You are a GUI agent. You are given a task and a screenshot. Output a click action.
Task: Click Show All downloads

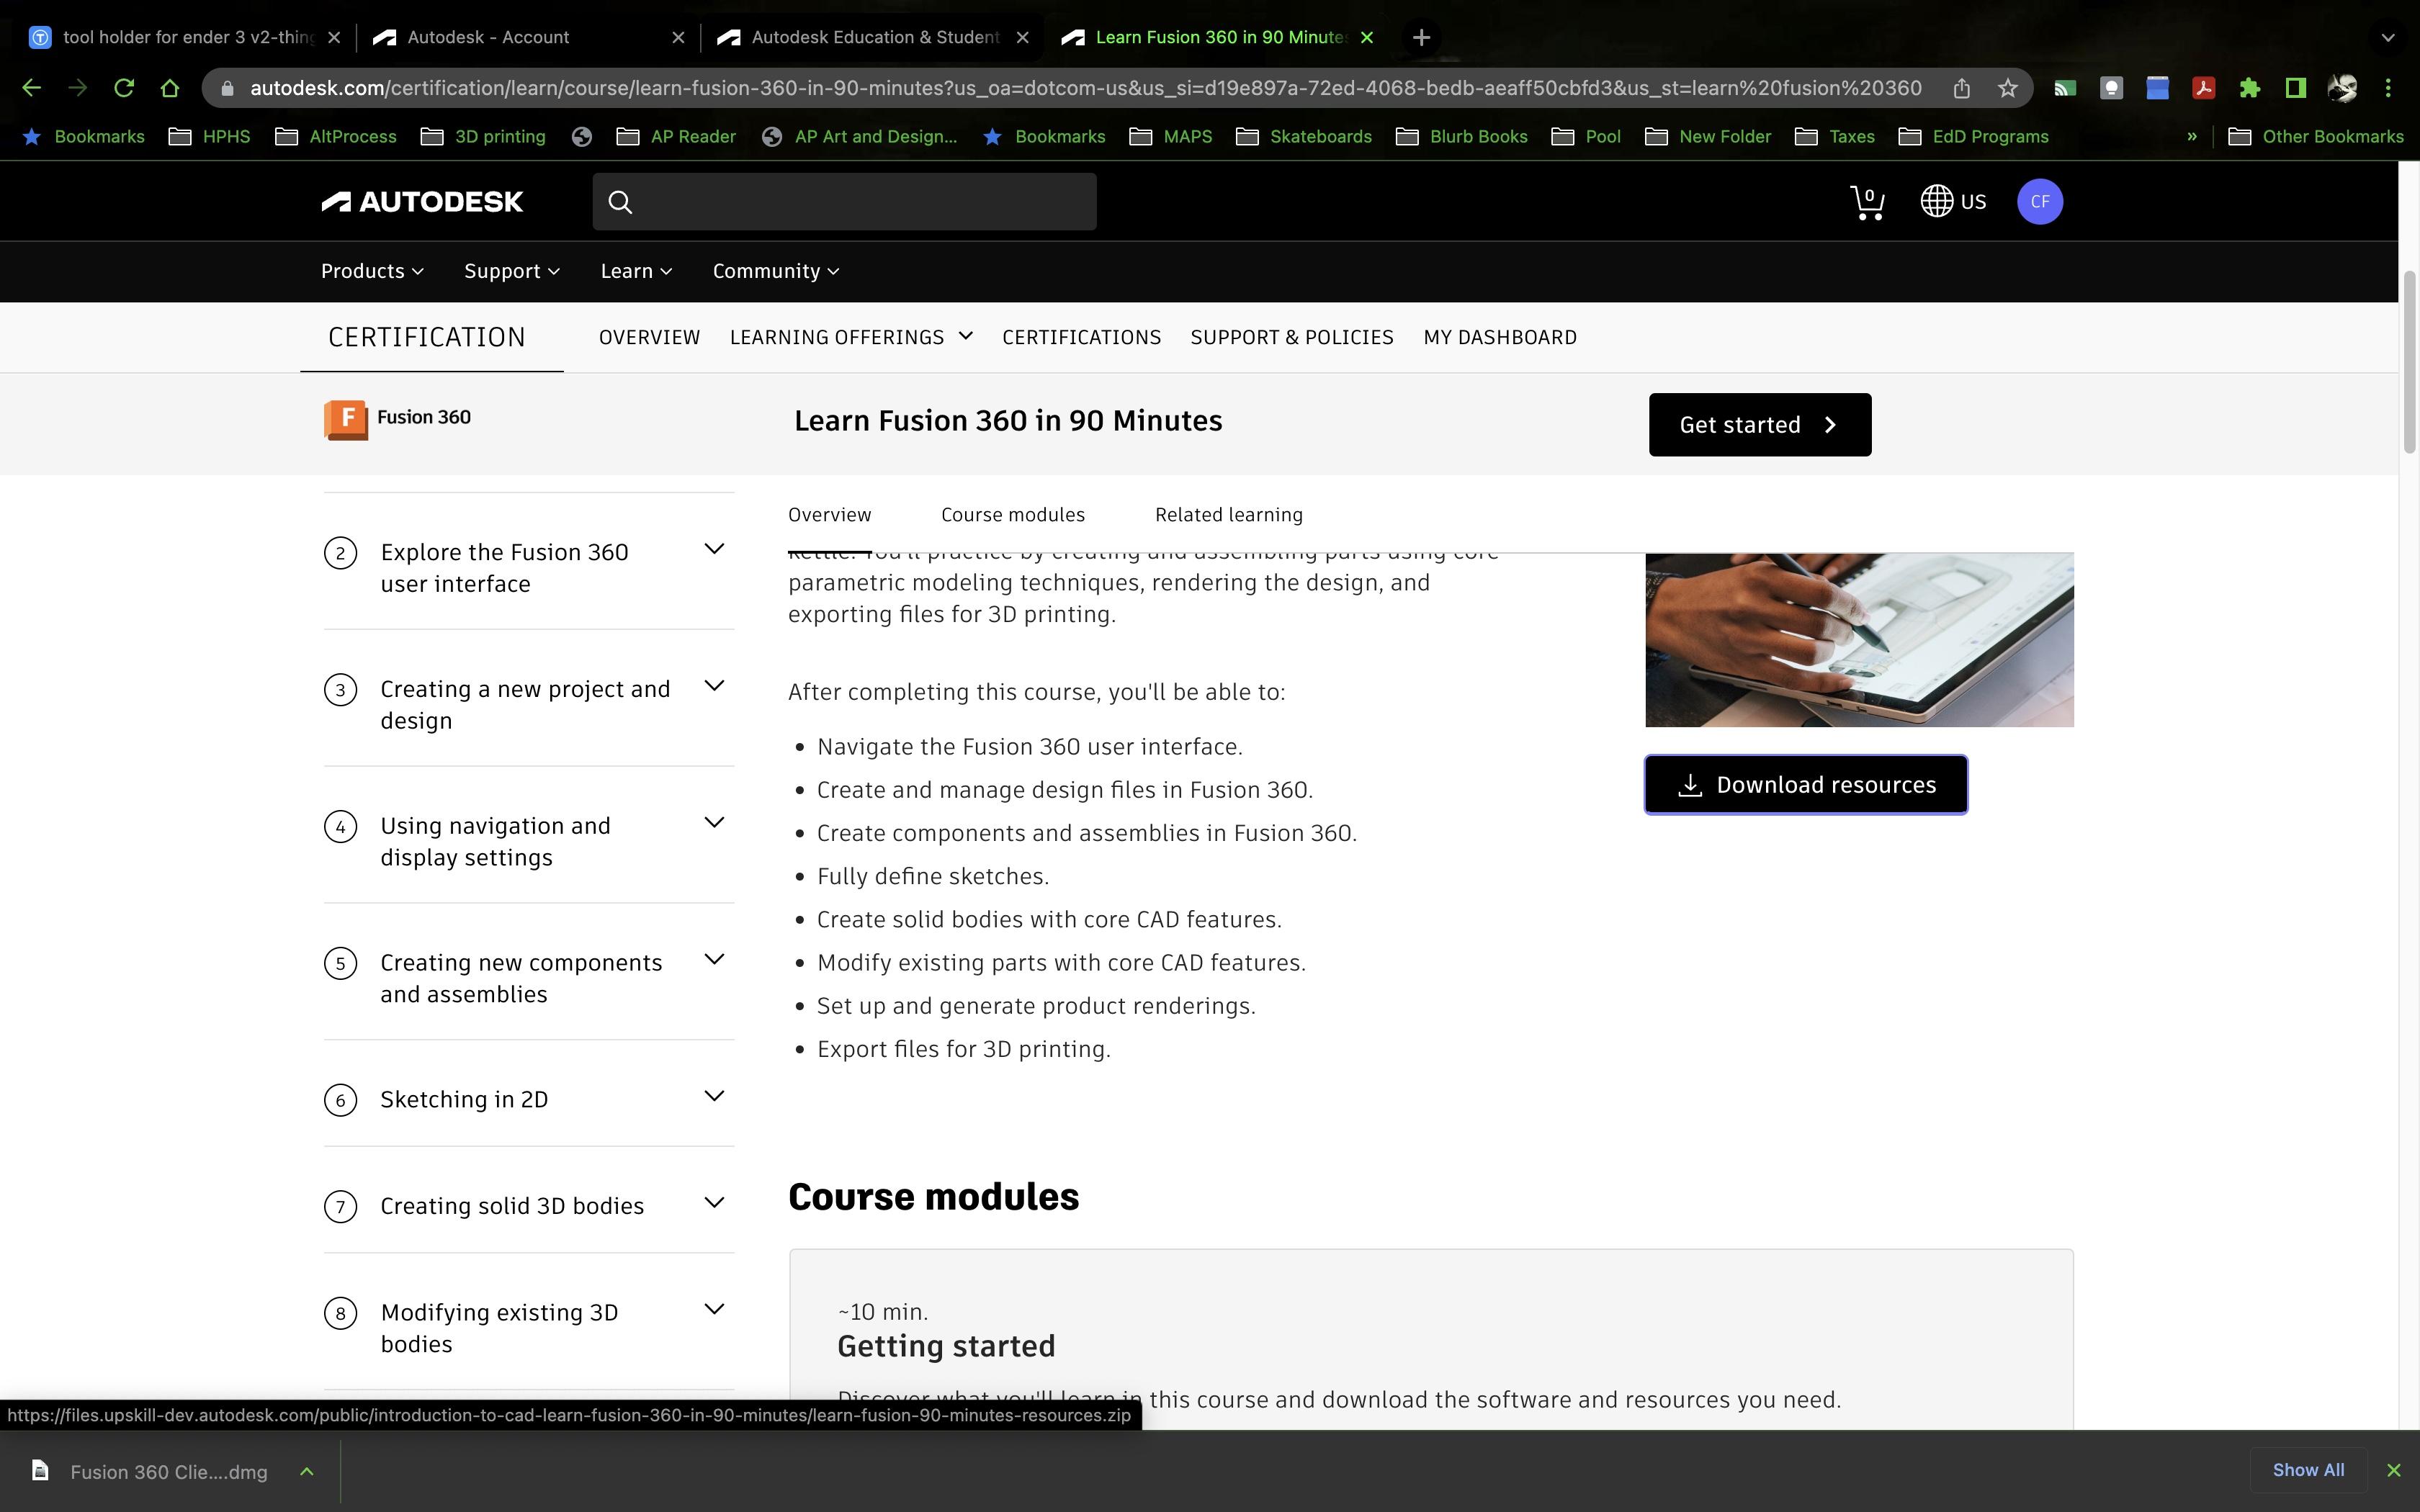tap(2307, 1470)
